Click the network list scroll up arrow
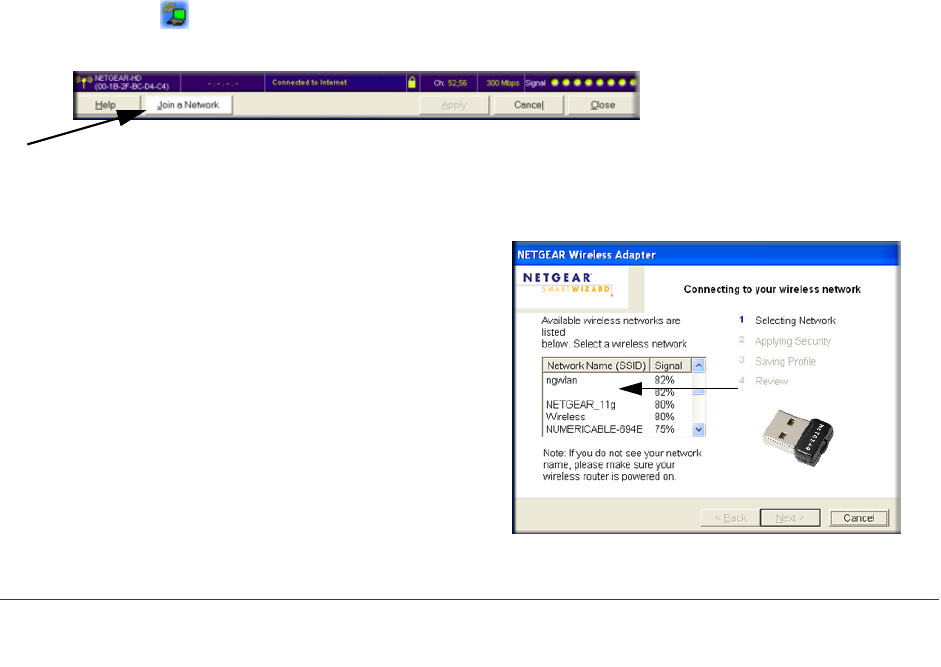Screen dimensions: 941x667 point(699,366)
